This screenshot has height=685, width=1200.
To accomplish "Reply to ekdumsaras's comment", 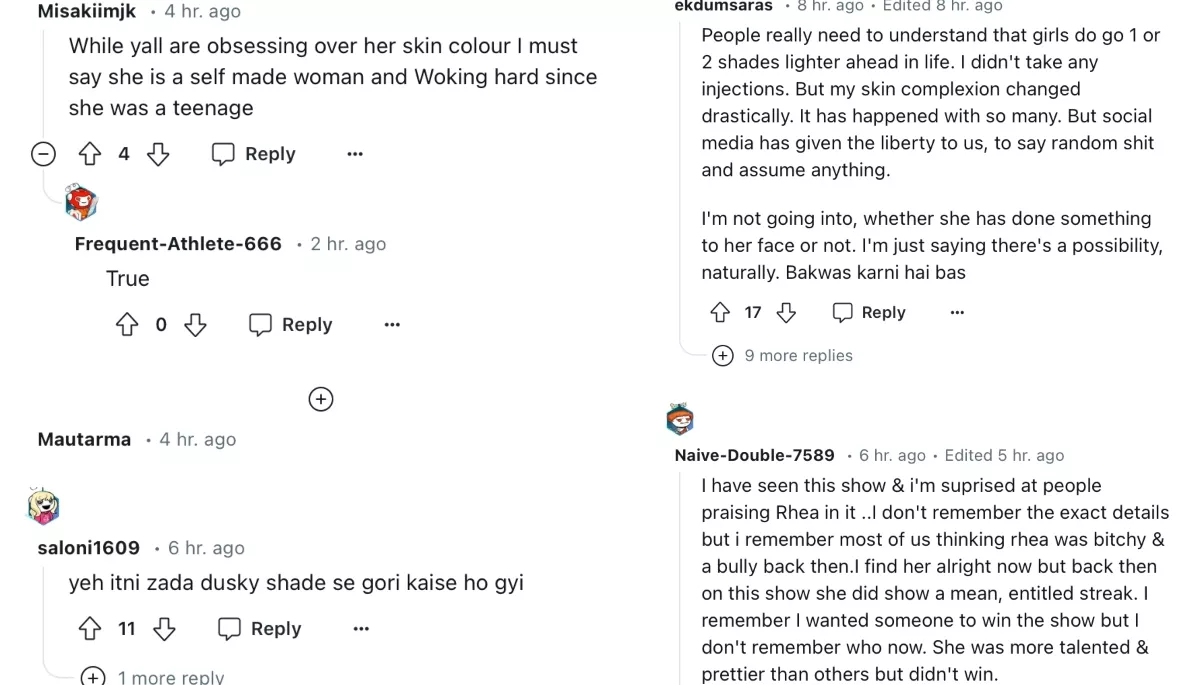I will [x=869, y=313].
